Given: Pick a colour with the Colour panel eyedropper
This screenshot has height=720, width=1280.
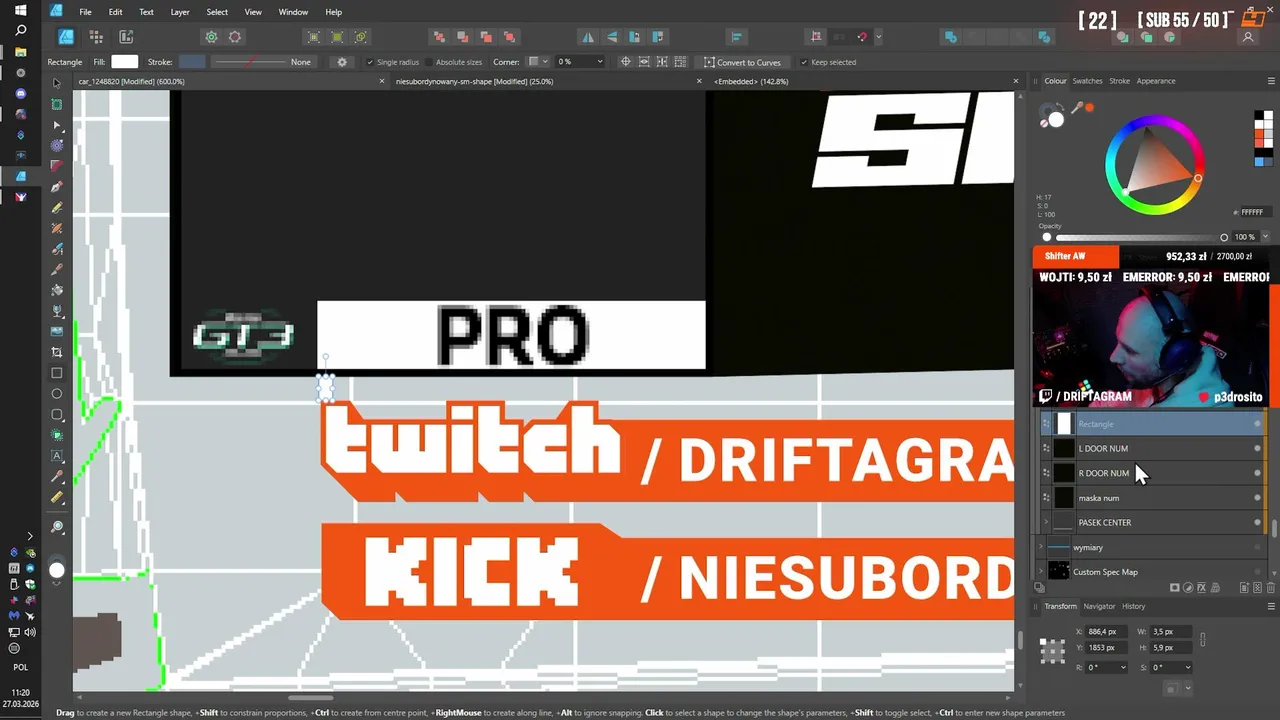Looking at the screenshot, I should click(x=1078, y=108).
